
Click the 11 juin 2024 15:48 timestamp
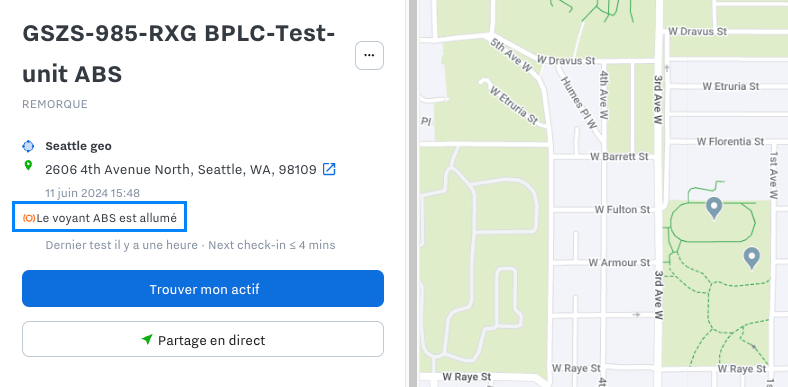pos(92,193)
